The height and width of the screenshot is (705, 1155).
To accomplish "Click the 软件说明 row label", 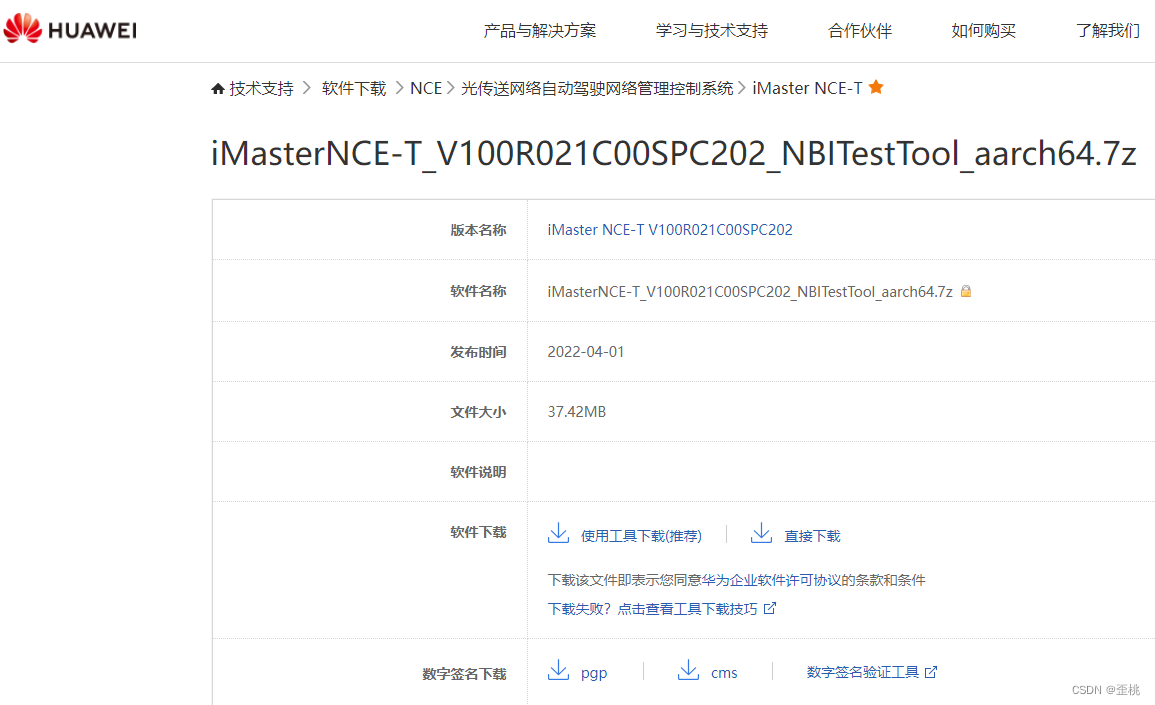I will click(x=478, y=472).
